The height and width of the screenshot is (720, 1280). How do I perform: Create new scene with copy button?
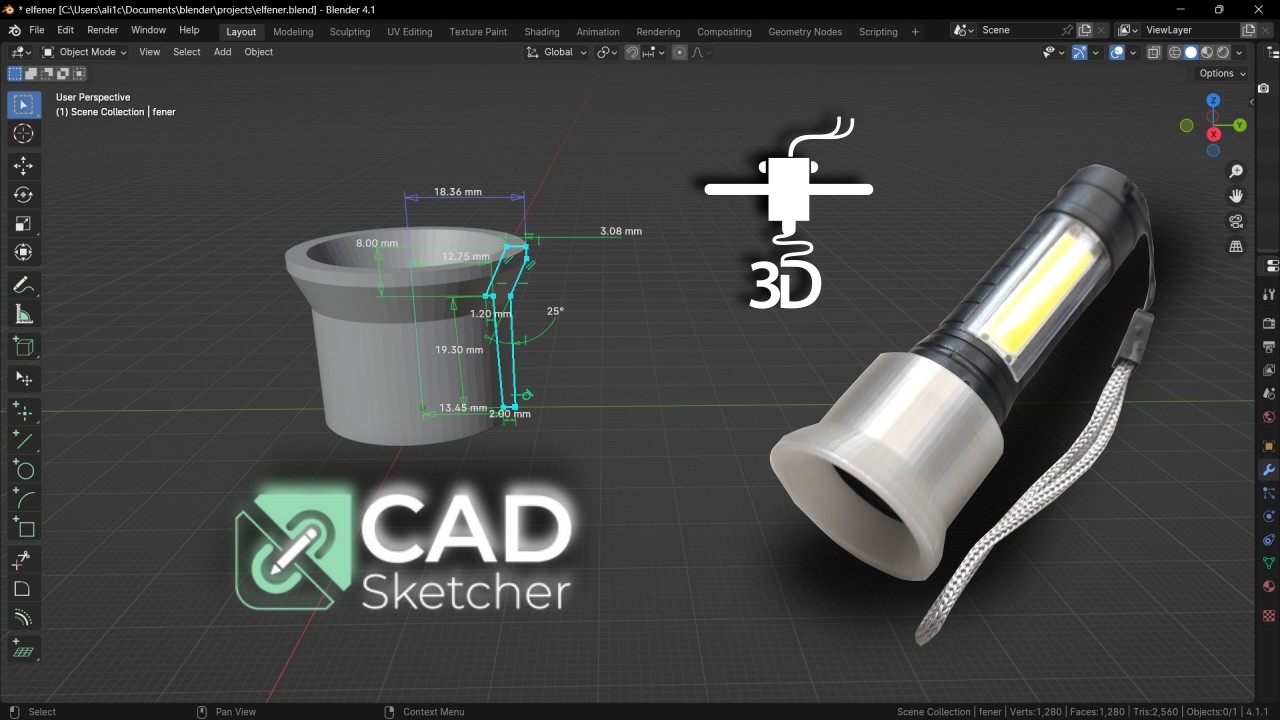click(1084, 30)
